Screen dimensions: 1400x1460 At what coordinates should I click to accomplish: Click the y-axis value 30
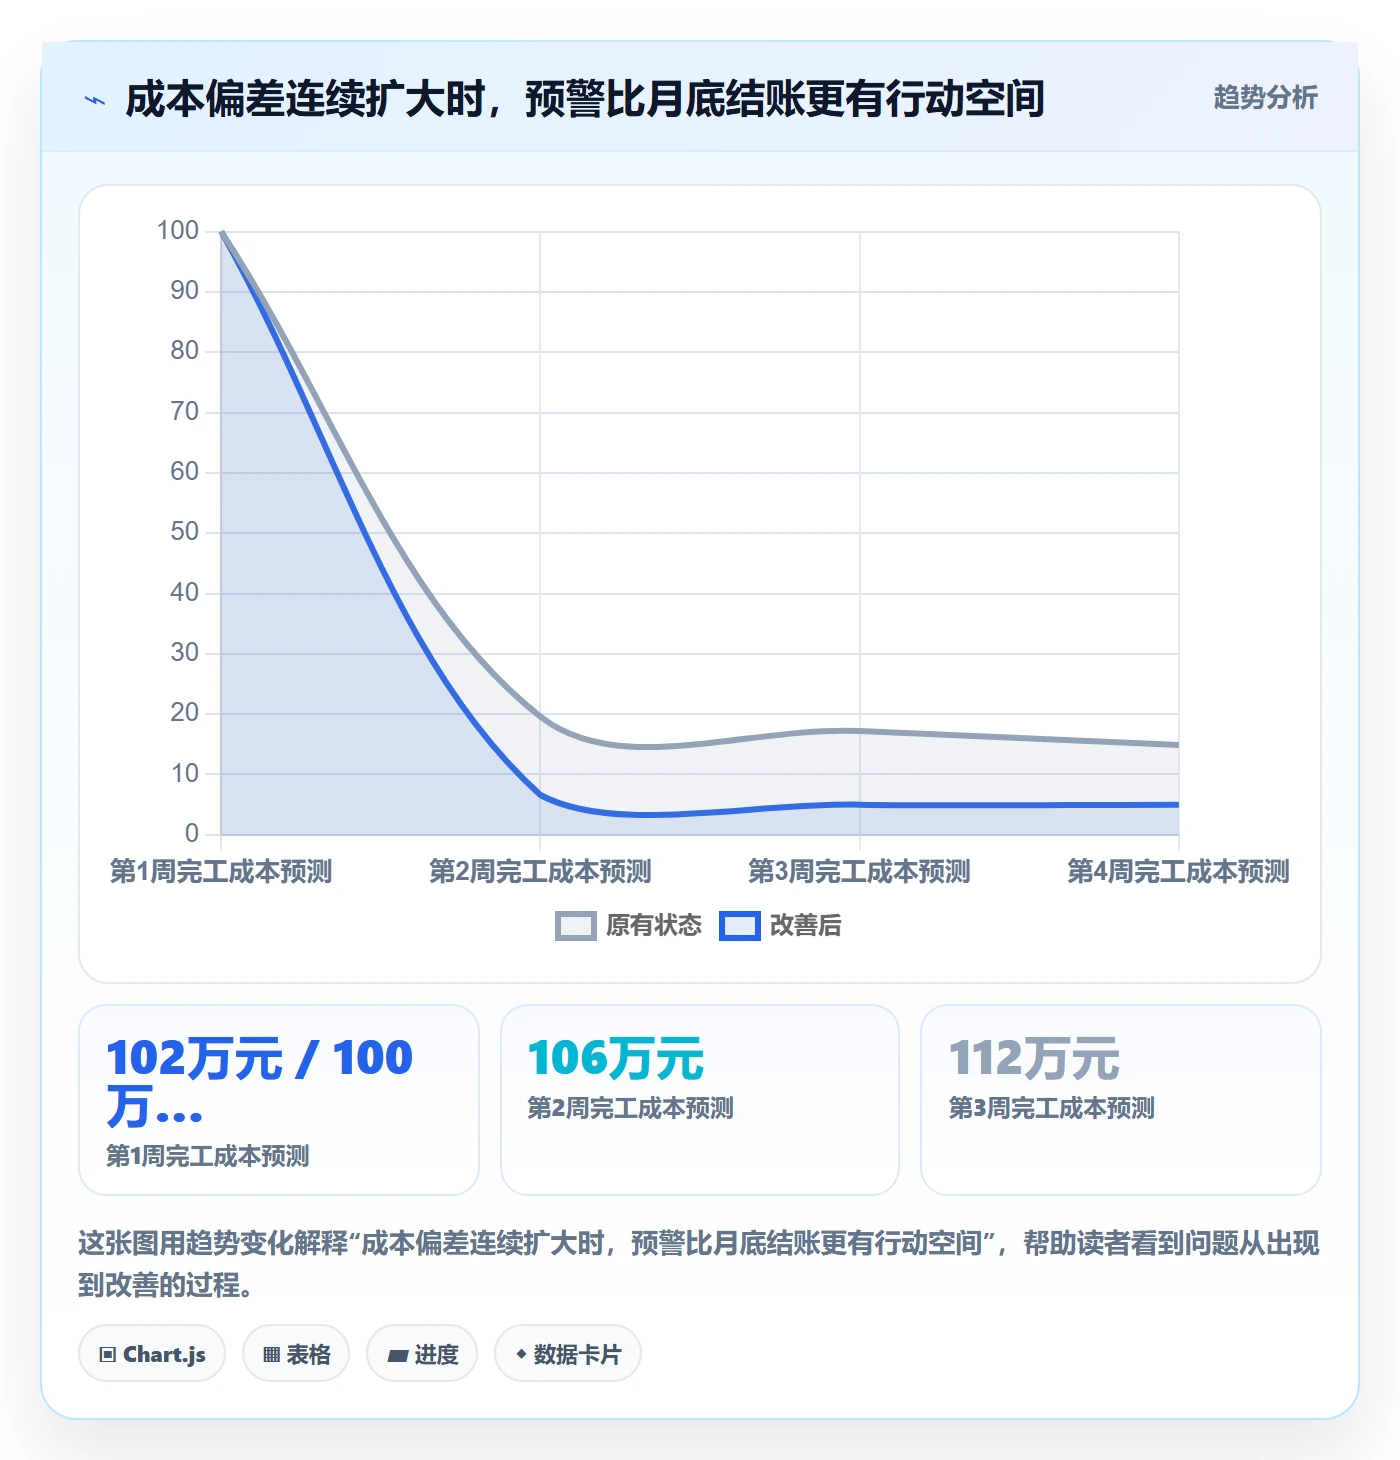[185, 653]
